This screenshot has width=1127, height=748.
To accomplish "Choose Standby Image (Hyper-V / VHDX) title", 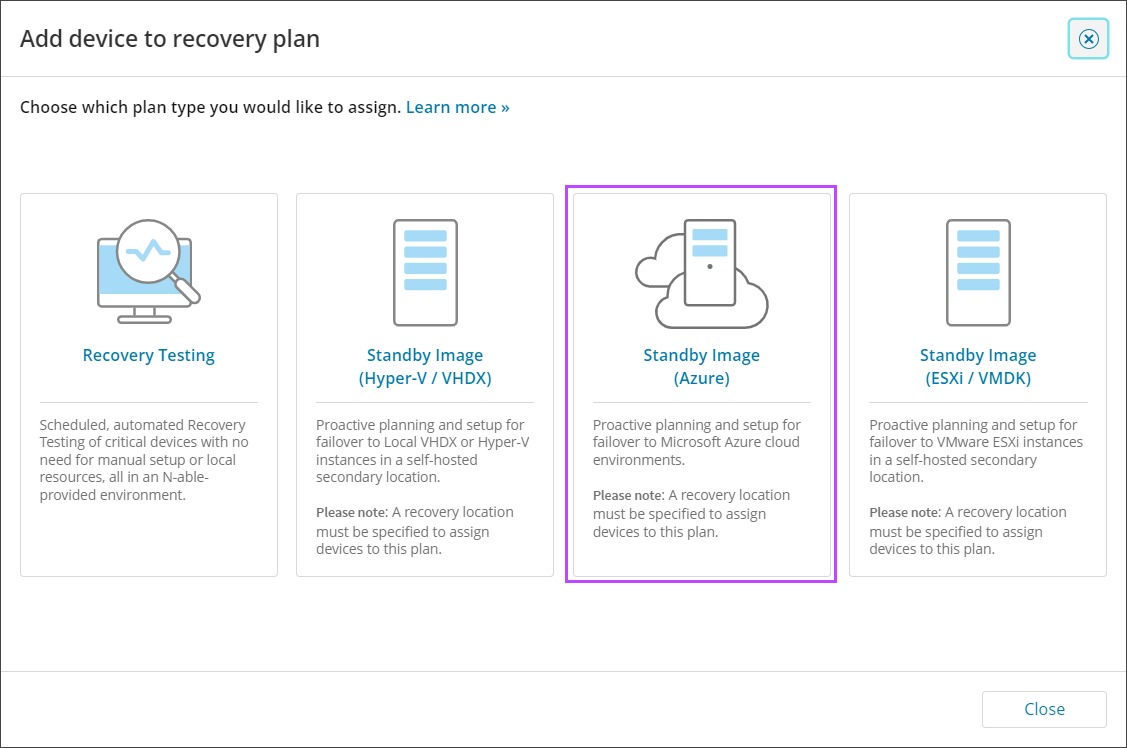I will (x=425, y=366).
